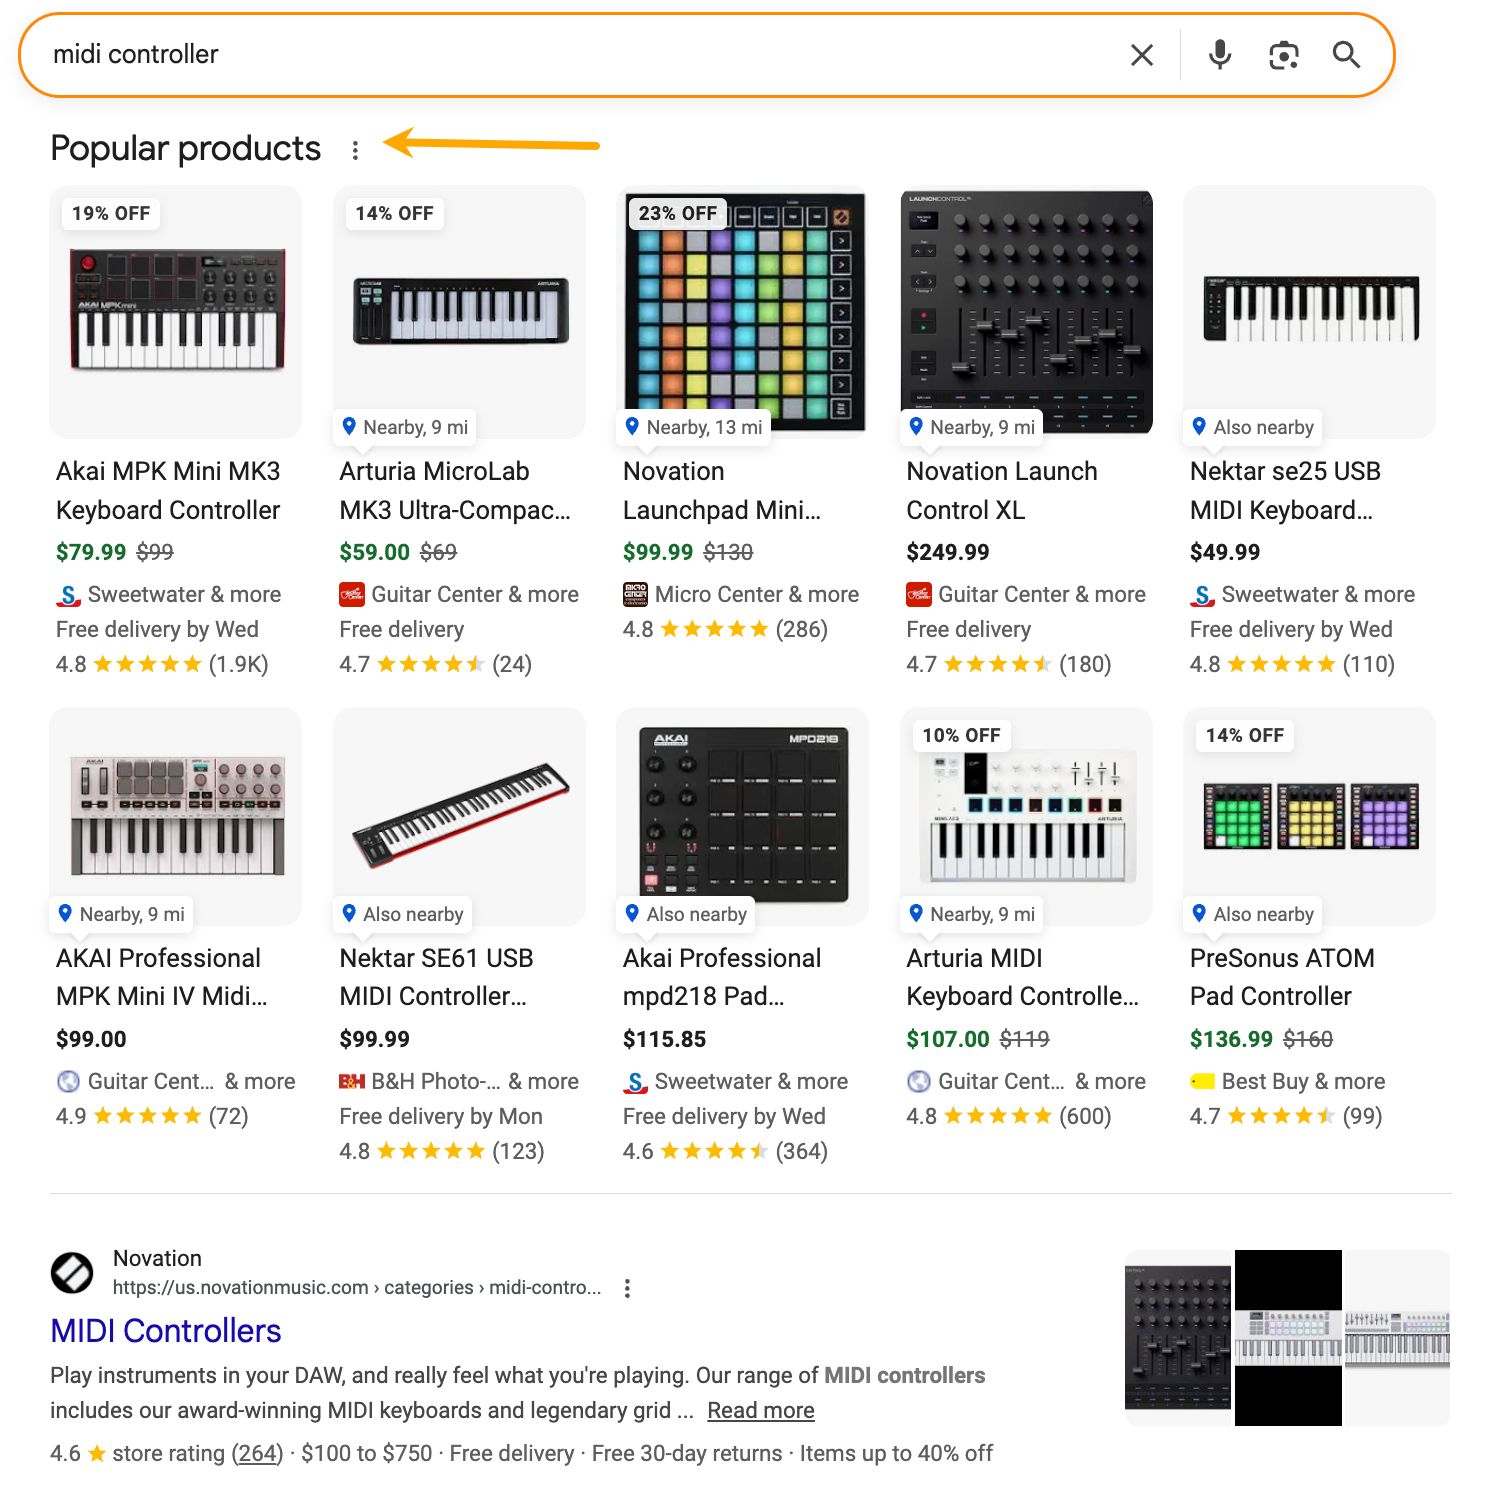Viewport: 1502px width, 1486px height.
Task: Open the three-dot menu next to the Novation URL
Action: [x=627, y=1288]
